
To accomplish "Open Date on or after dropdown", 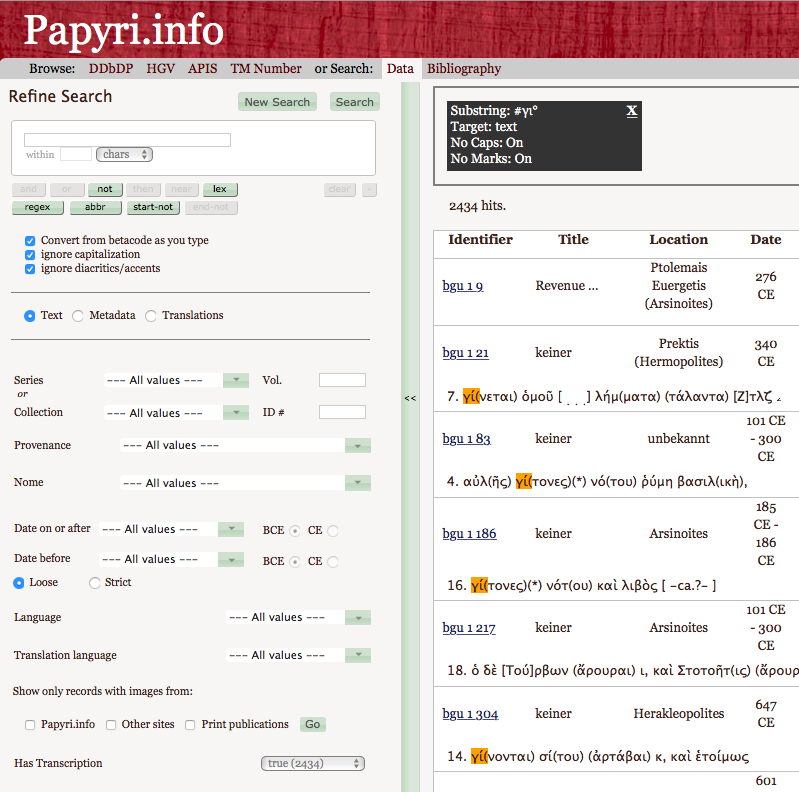I will pos(231,529).
